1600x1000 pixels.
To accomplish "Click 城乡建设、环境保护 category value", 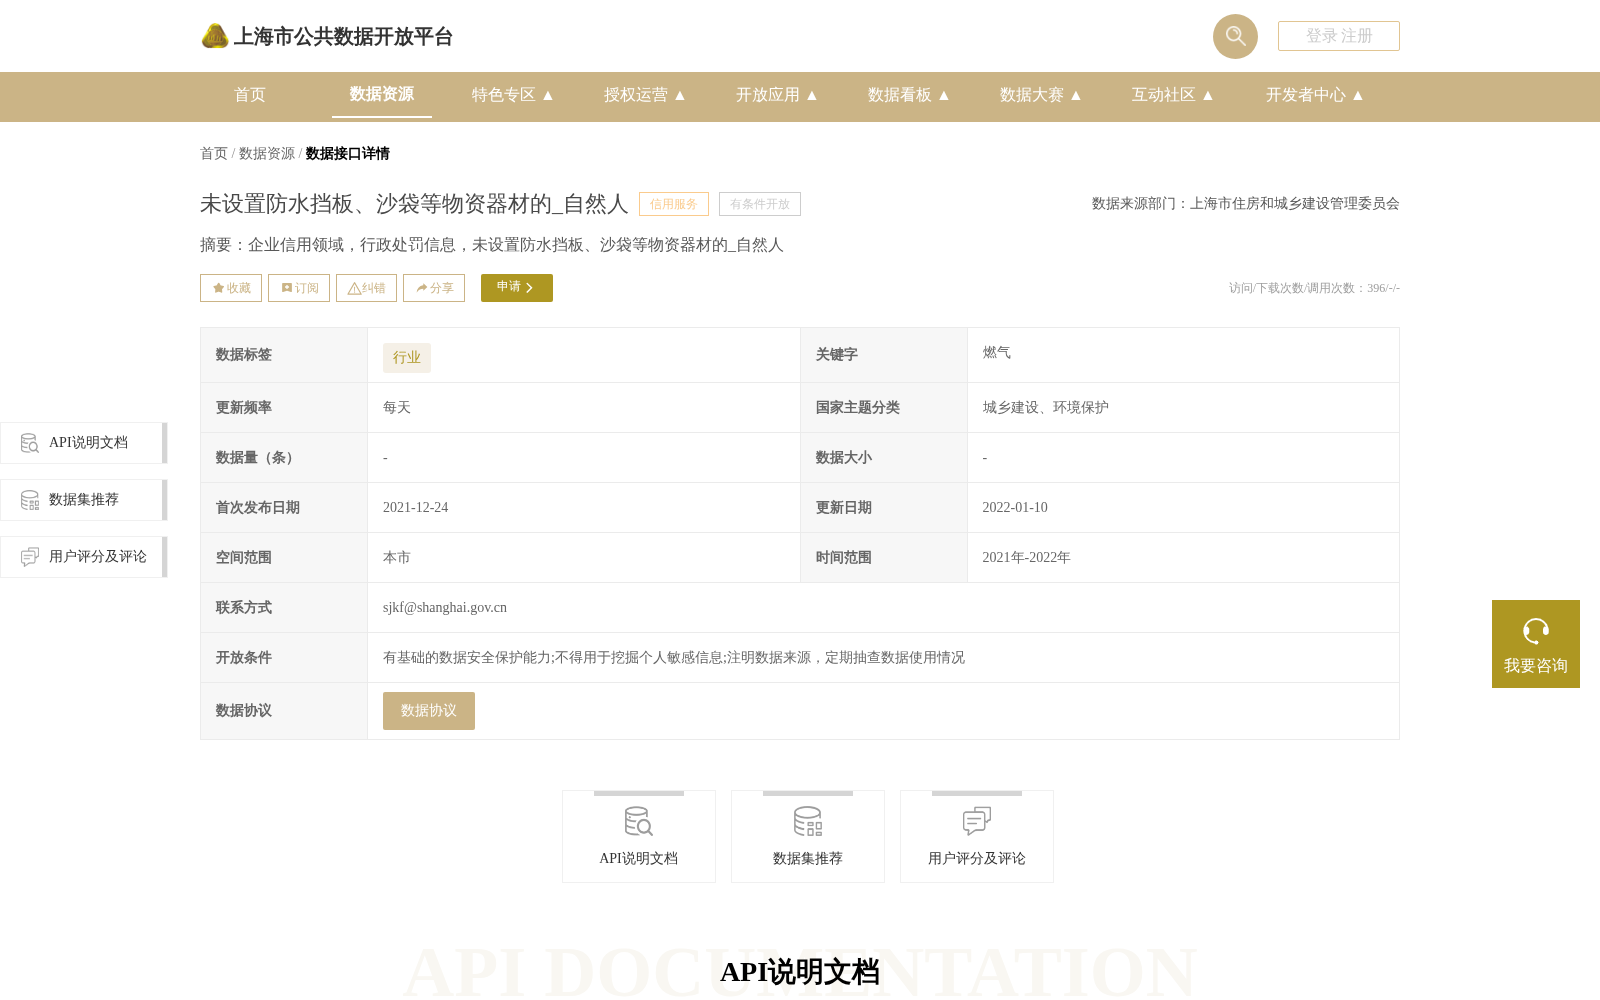I will click(1046, 408).
